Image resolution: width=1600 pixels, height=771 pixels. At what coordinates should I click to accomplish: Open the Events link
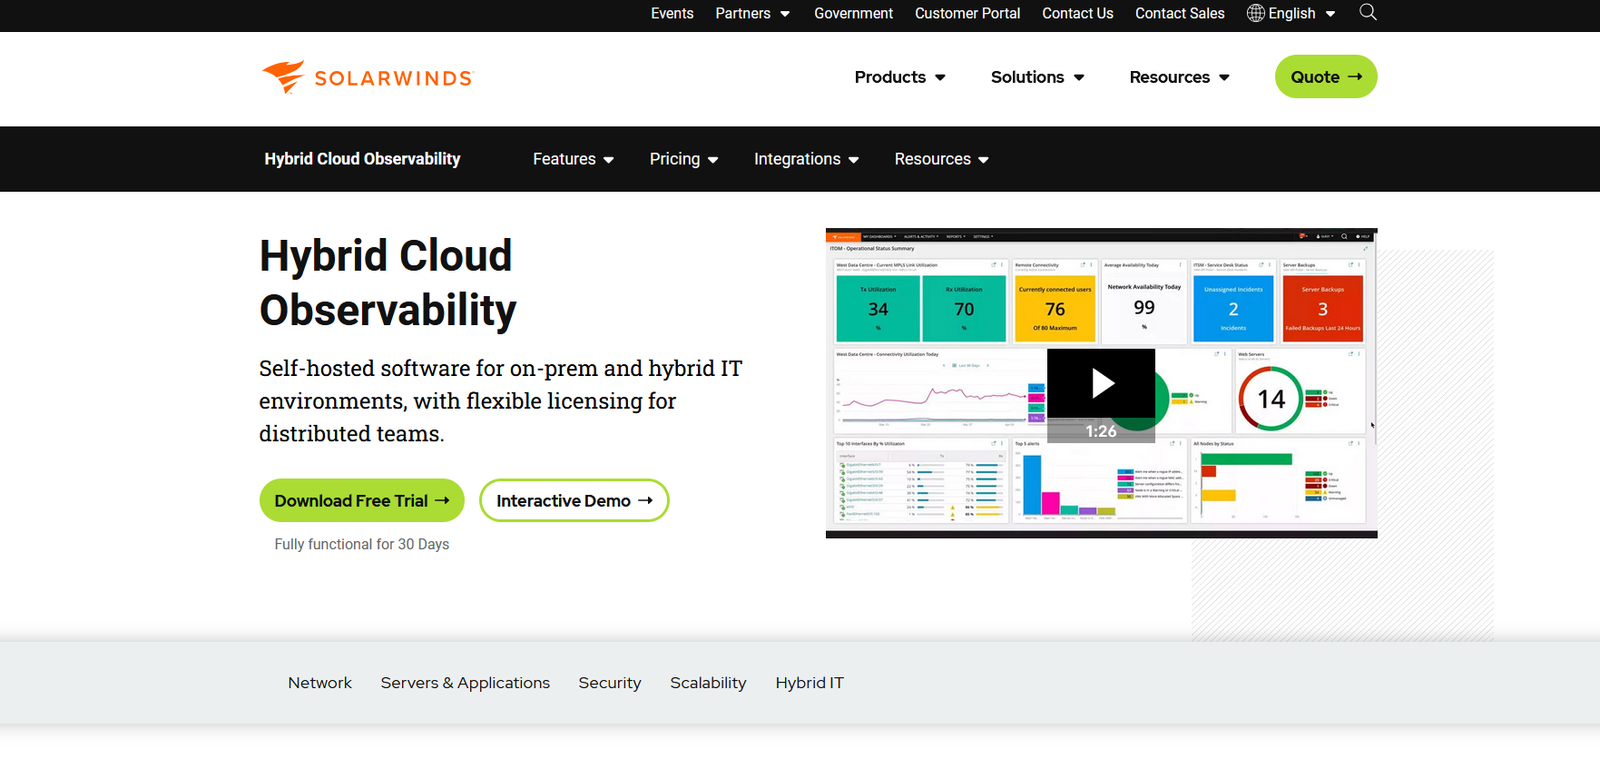click(672, 13)
